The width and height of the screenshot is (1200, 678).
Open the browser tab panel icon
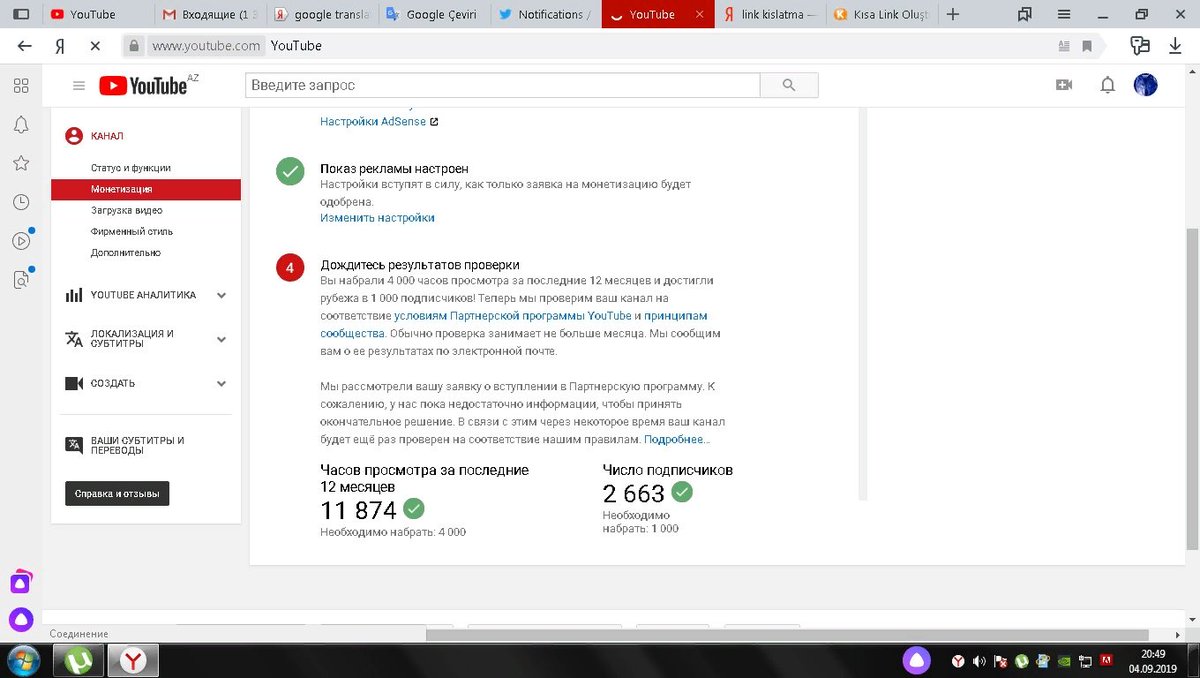click(21, 14)
